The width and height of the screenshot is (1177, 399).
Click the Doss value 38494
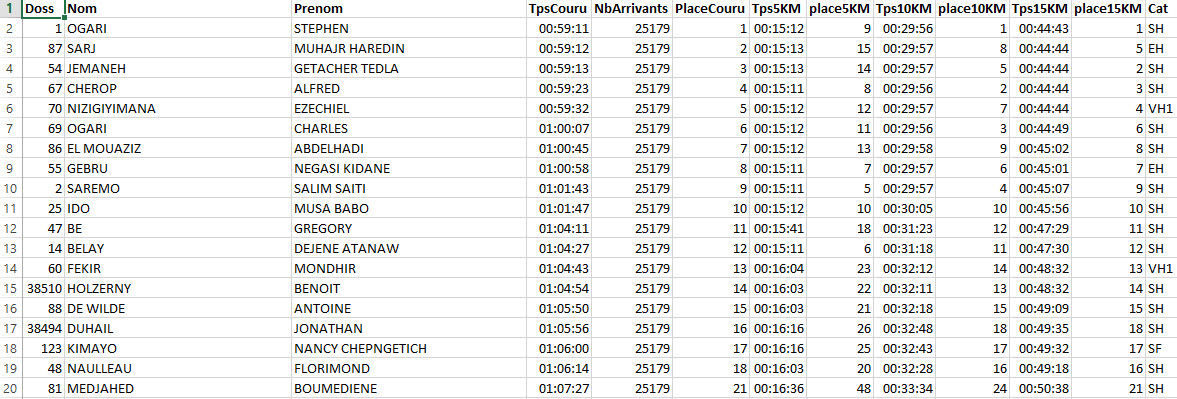coord(44,328)
